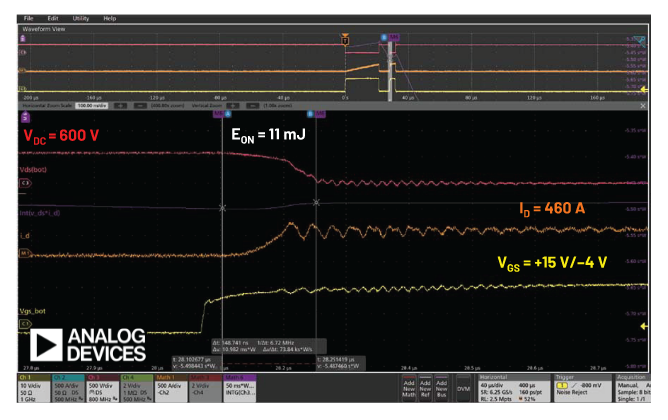Enable the DVM digital voltmeter
Screen dimensions: 668x420
coord(462,385)
